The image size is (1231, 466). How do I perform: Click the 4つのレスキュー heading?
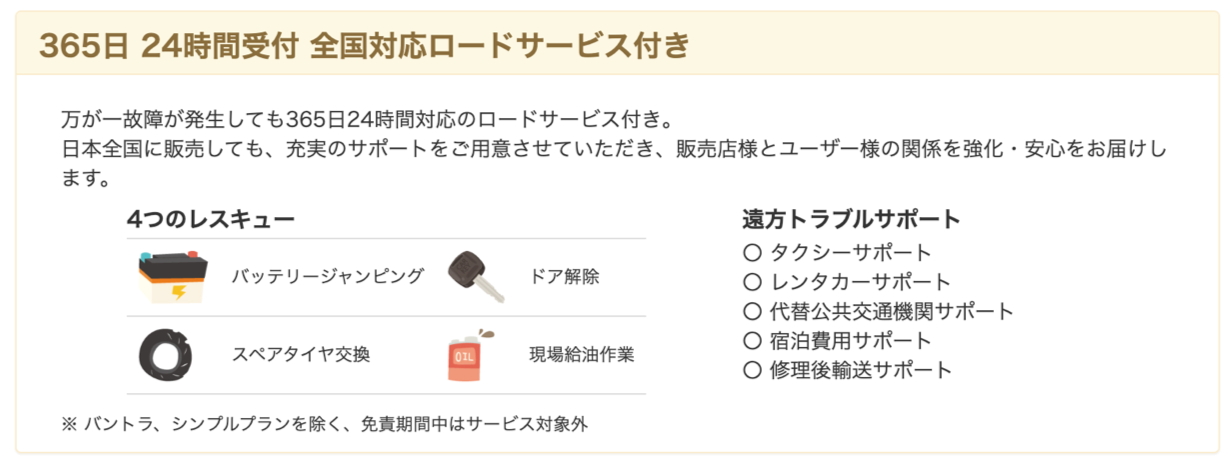click(211, 219)
